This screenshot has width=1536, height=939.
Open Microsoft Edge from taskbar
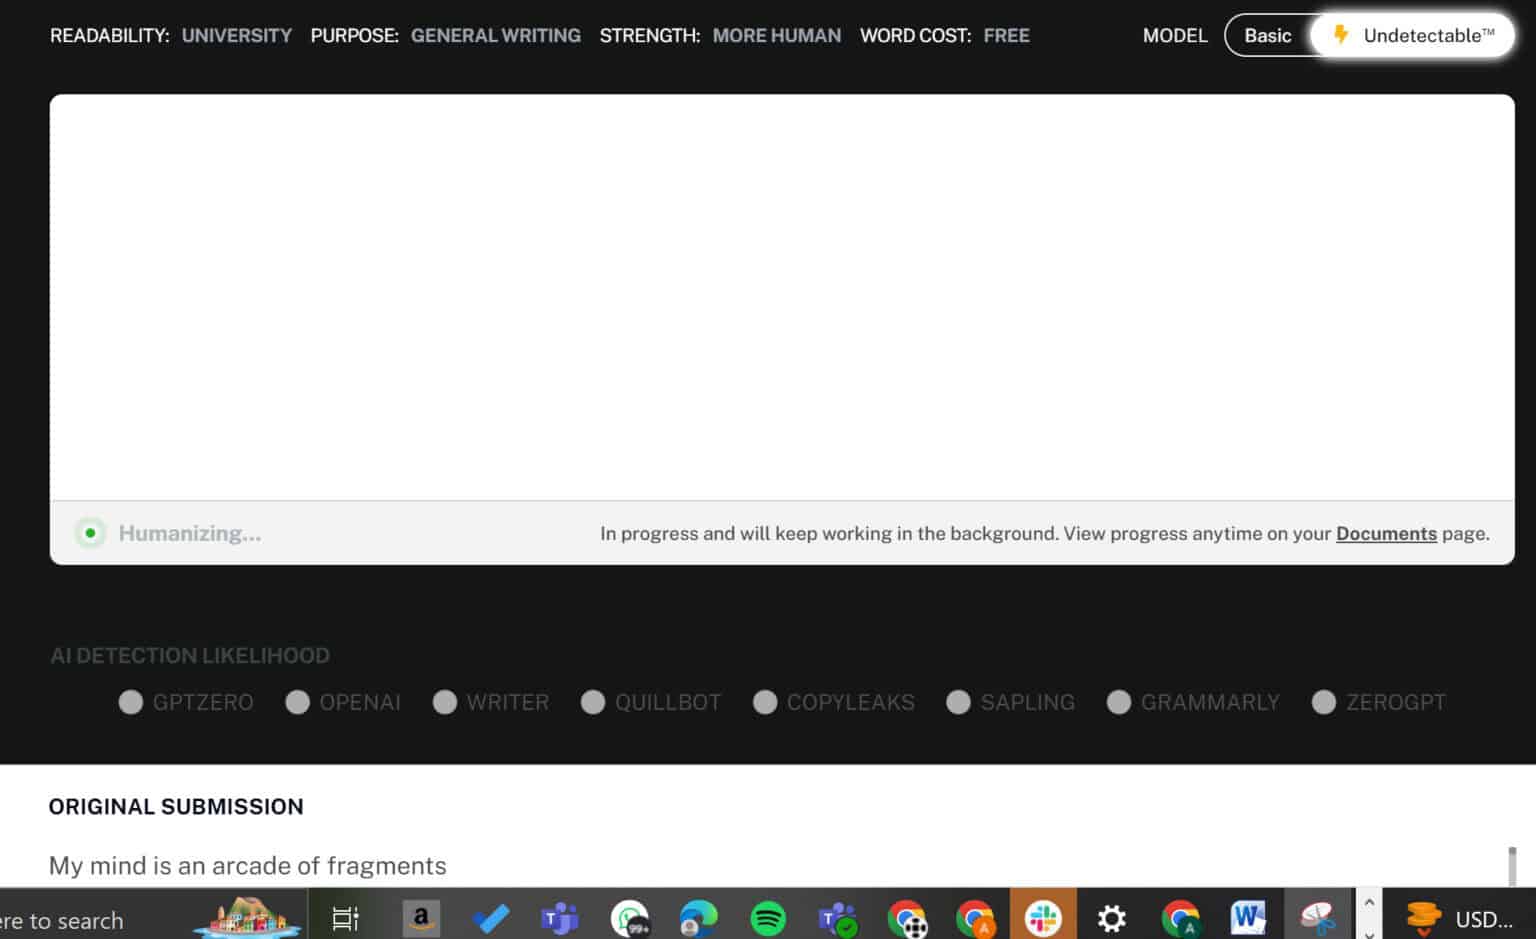click(x=698, y=918)
